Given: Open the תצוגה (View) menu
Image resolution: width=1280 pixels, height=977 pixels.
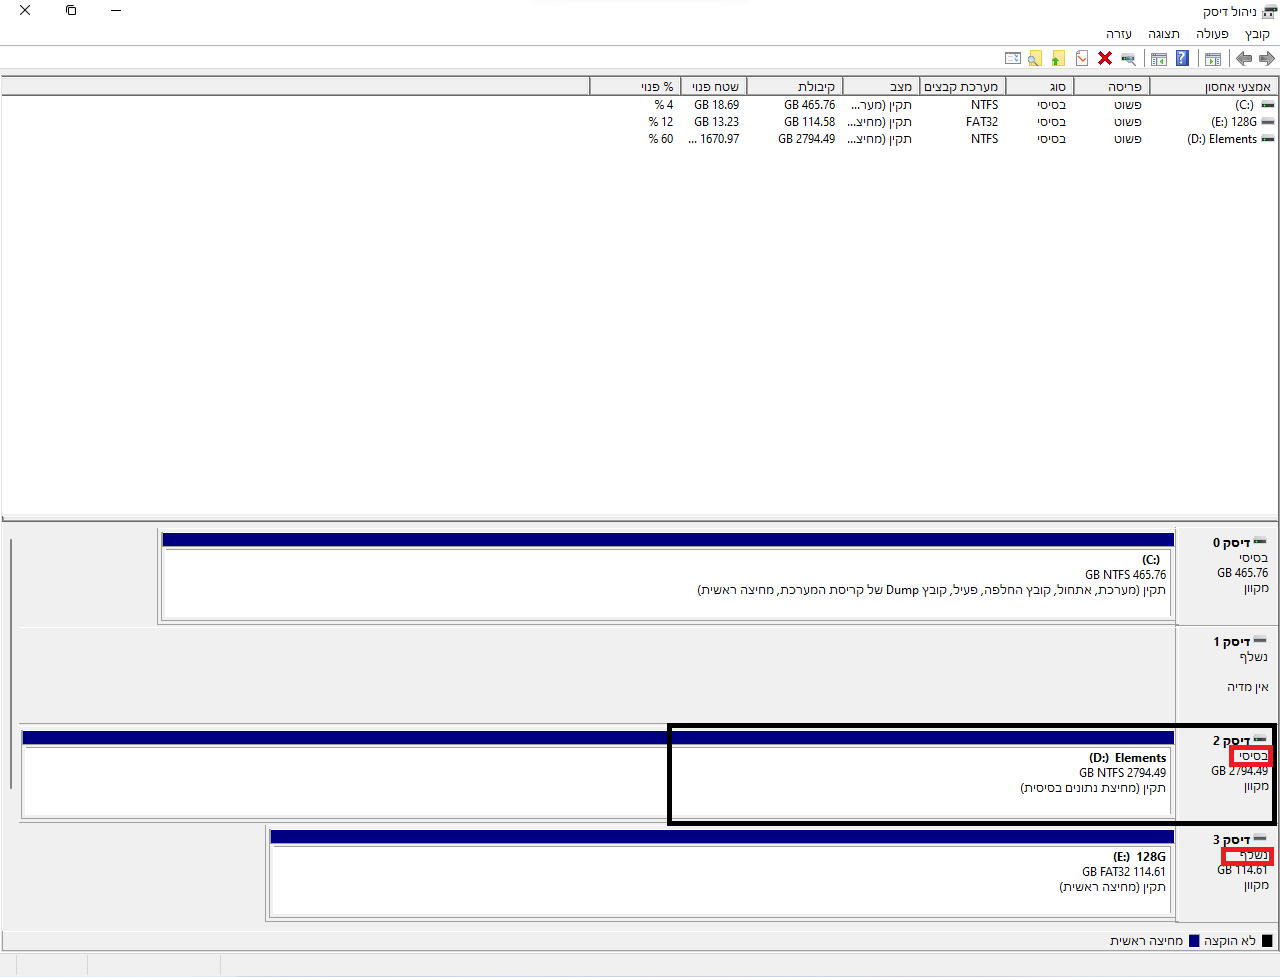Looking at the screenshot, I should click(1164, 34).
